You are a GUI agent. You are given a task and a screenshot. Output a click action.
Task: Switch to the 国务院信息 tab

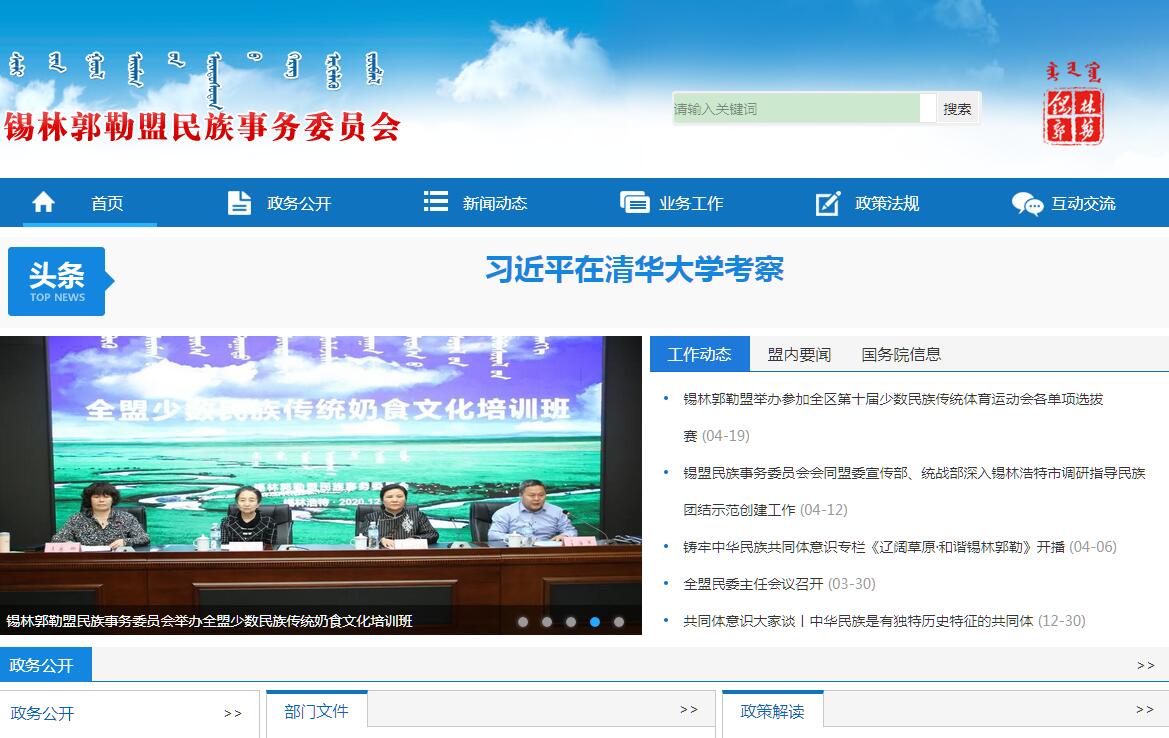[x=901, y=354]
